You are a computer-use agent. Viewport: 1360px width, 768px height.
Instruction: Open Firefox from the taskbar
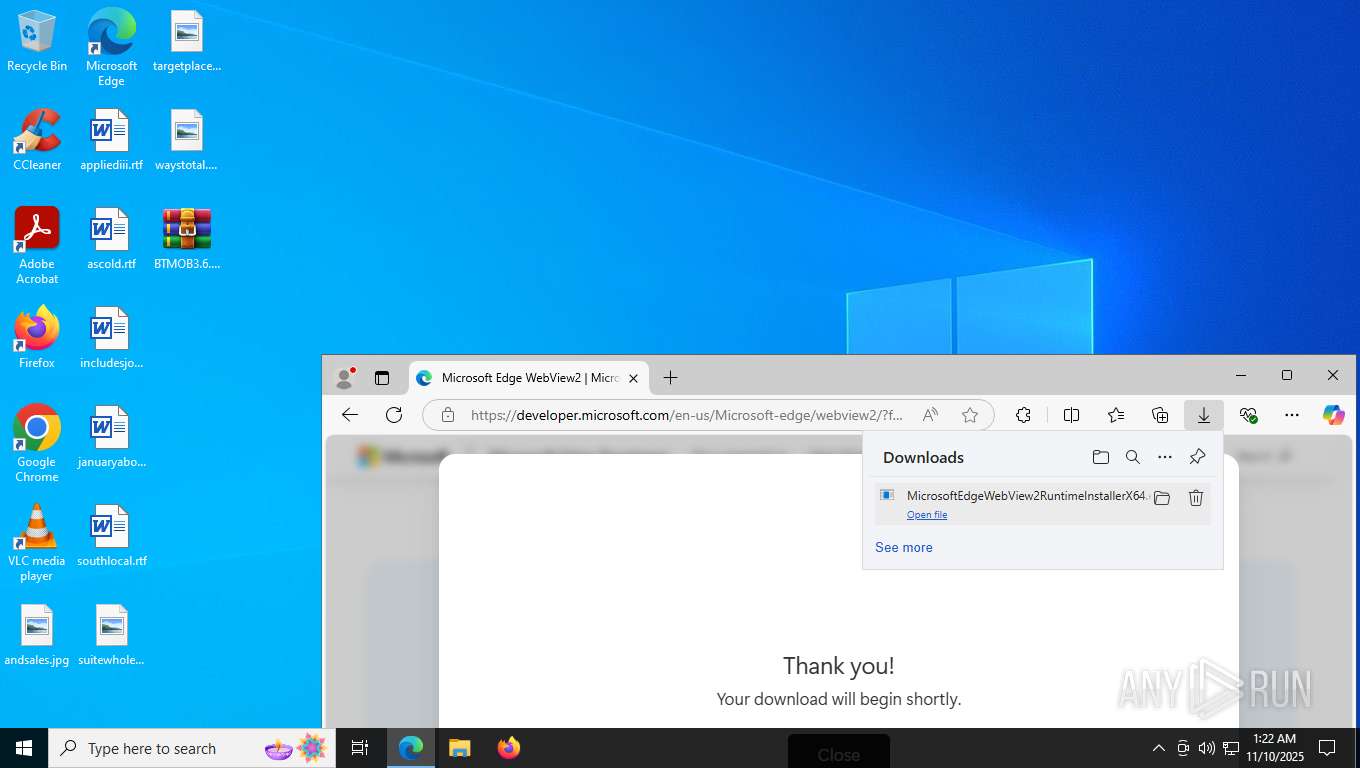click(509, 748)
